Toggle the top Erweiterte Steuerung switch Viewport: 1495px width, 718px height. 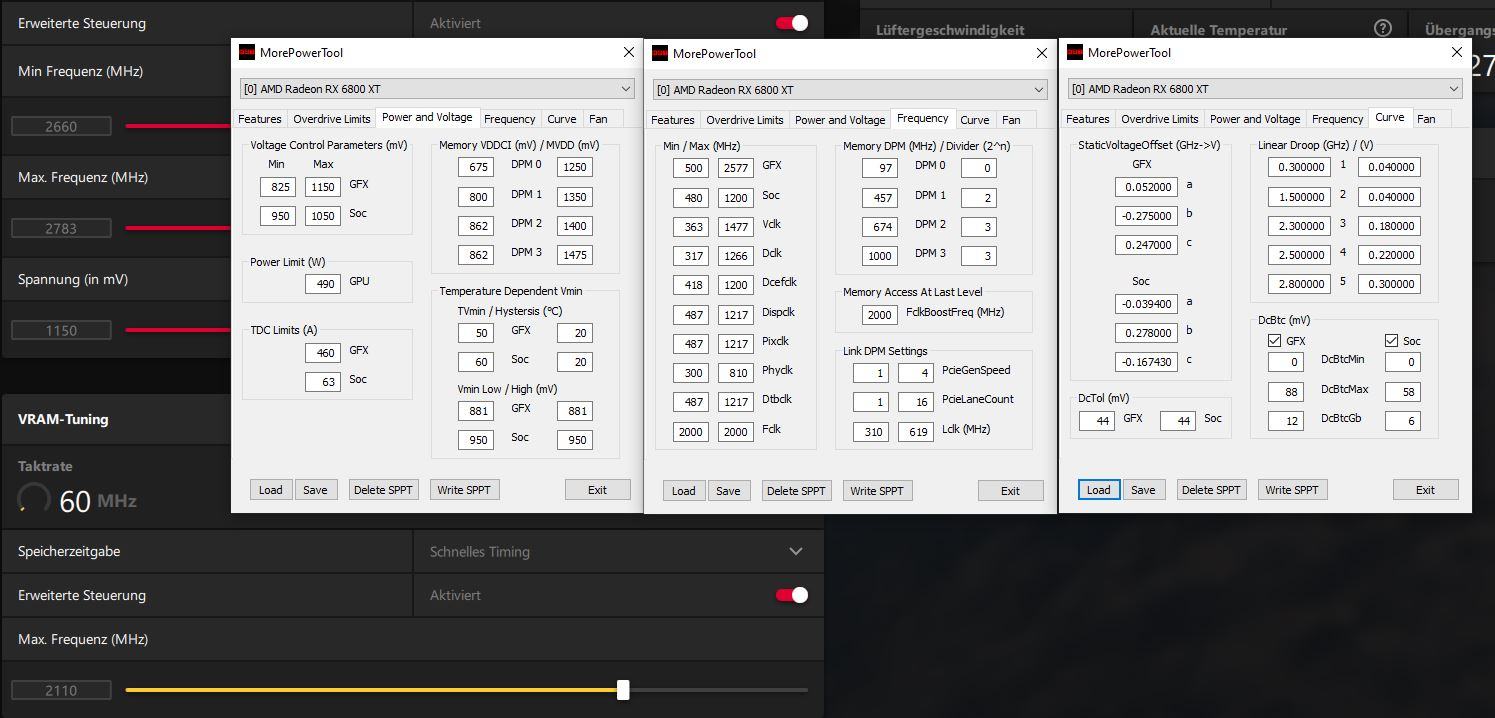tap(792, 23)
